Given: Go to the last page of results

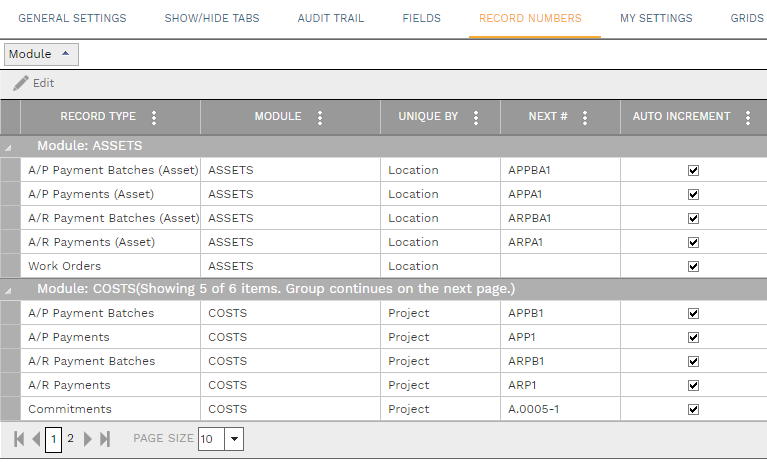Looking at the screenshot, I should coord(105,439).
